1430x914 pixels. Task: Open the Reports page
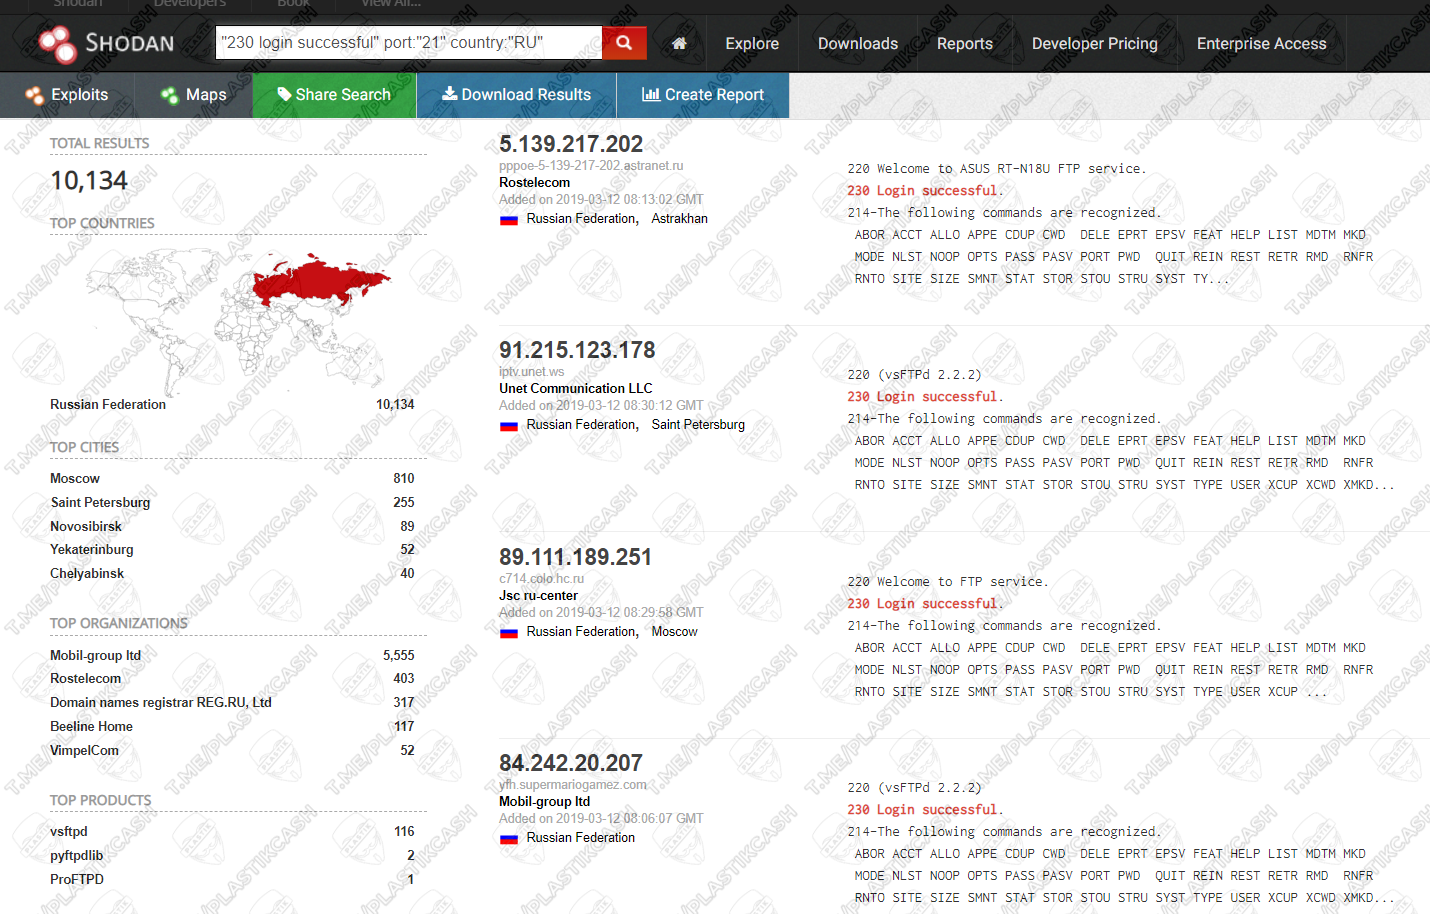pos(964,44)
